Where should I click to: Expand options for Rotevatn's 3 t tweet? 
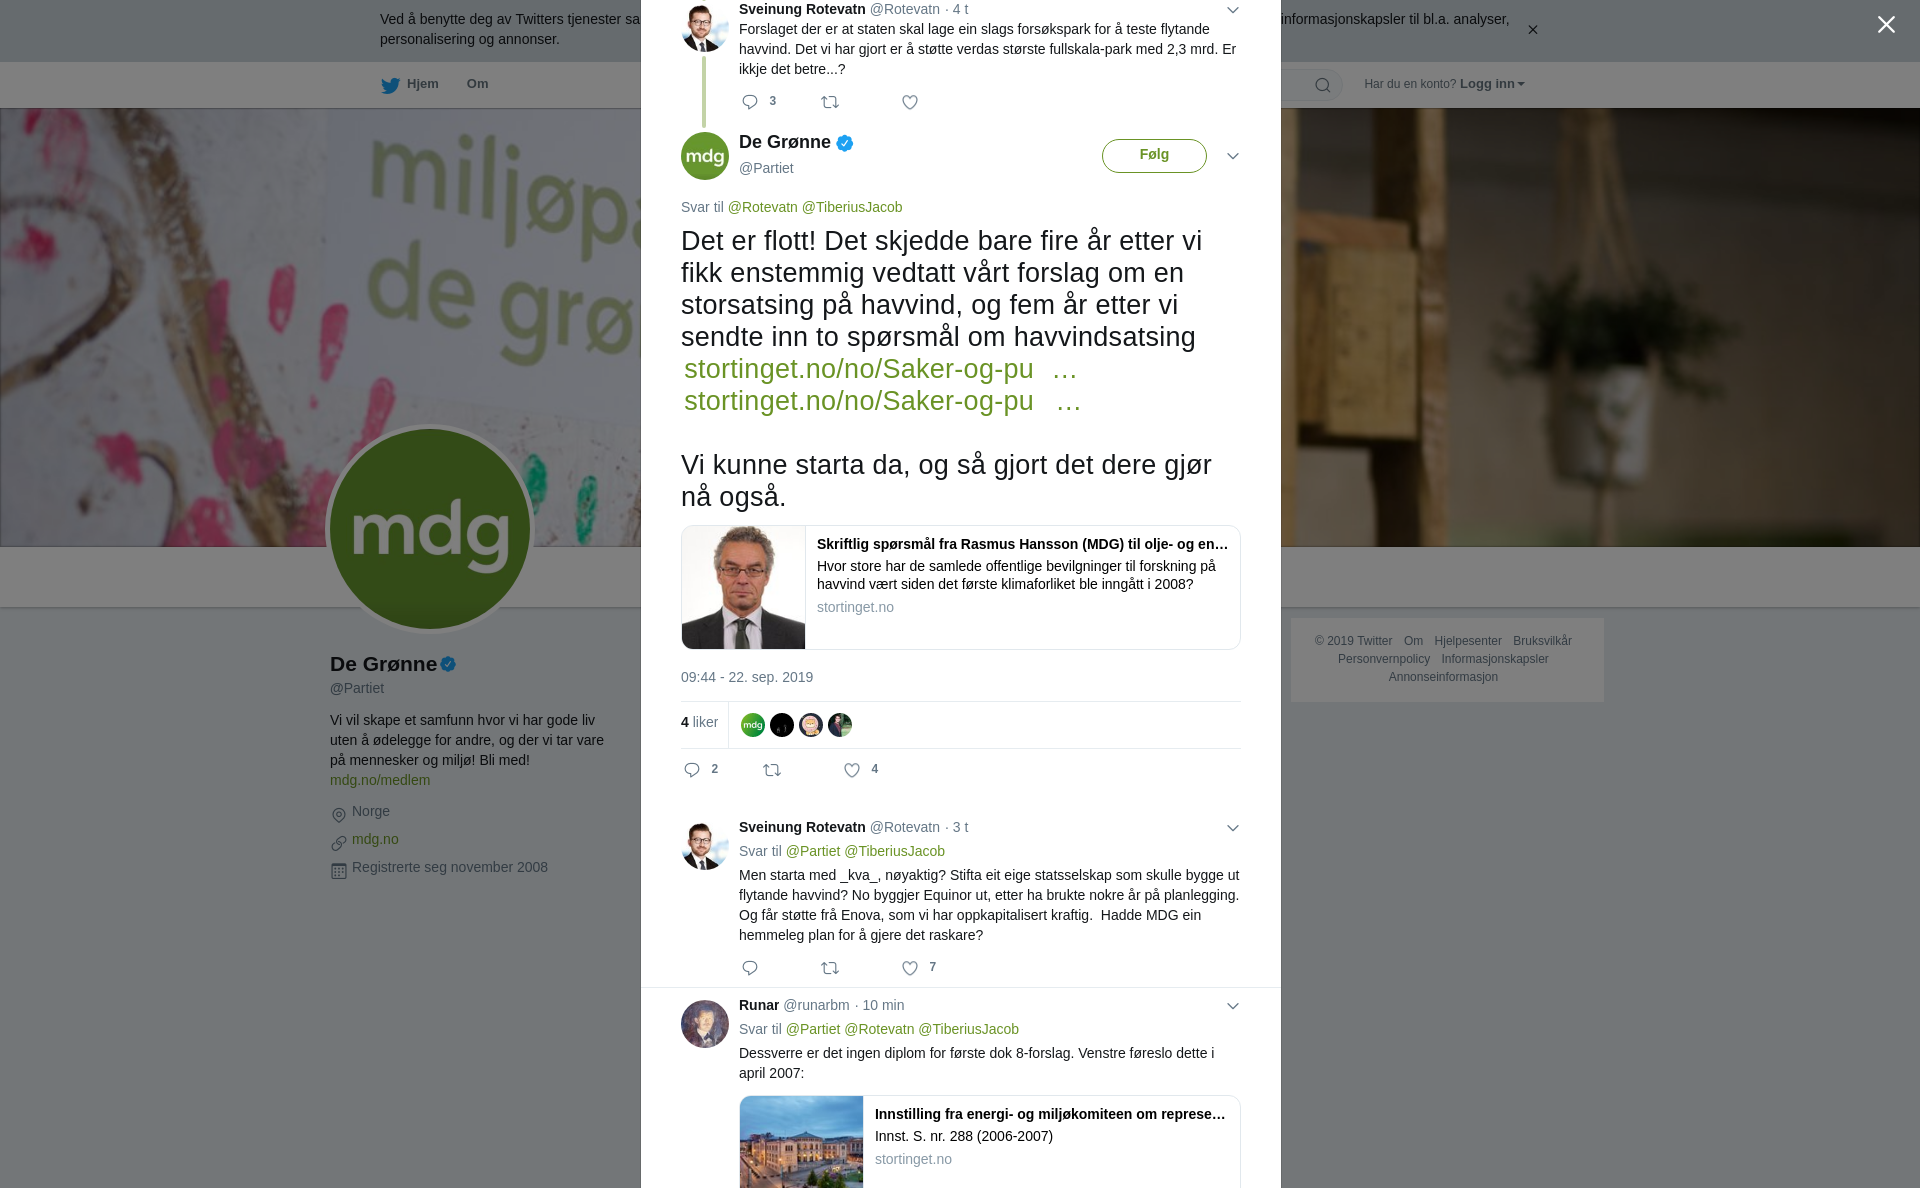[x=1233, y=828]
